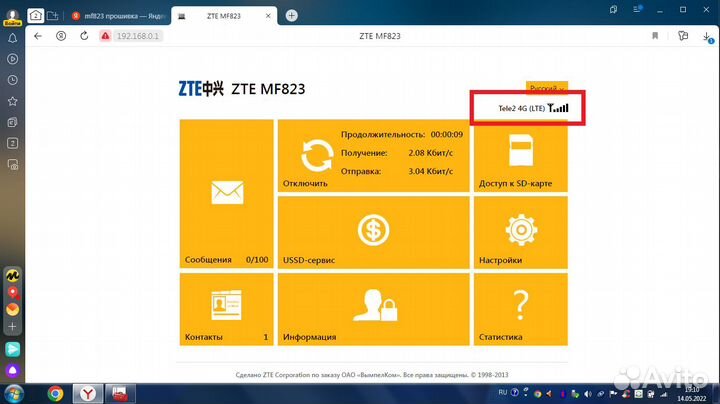Open Yandex Browser from the taskbar
Screen dimensions: 720x404
click(x=88, y=393)
